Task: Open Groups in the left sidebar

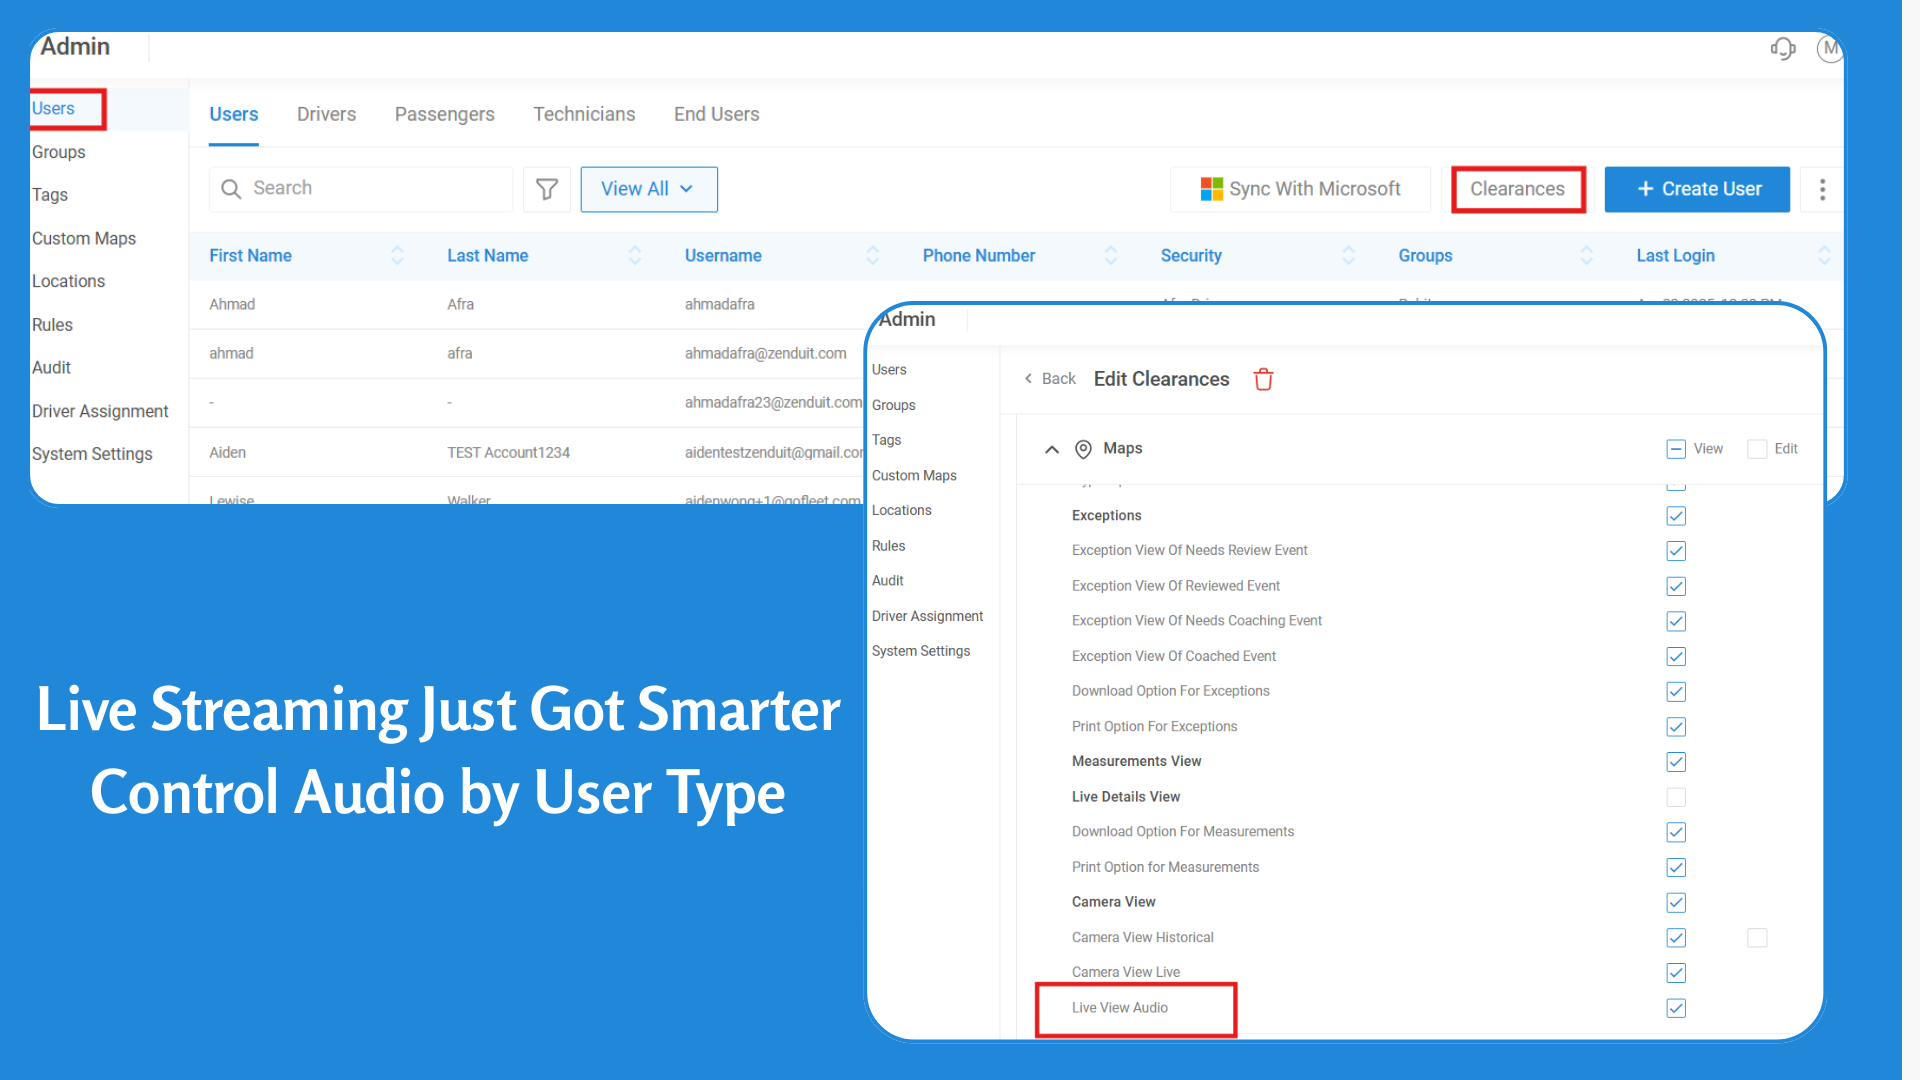Action: pyautogui.click(x=58, y=152)
